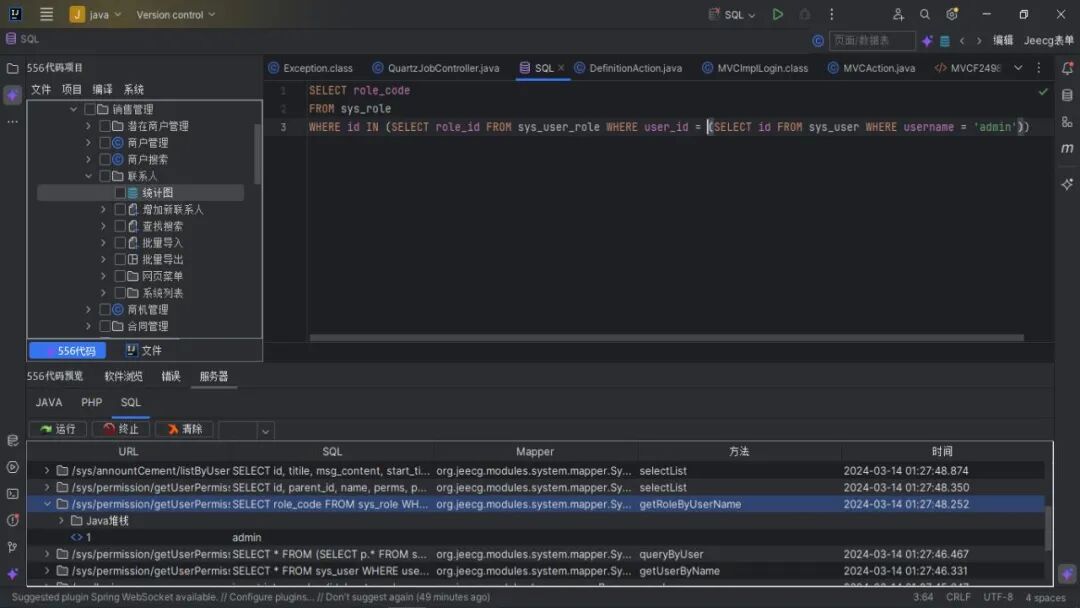Open the Debug bug icon in toolbar
Viewport: 1080px width, 608px height.
point(805,15)
